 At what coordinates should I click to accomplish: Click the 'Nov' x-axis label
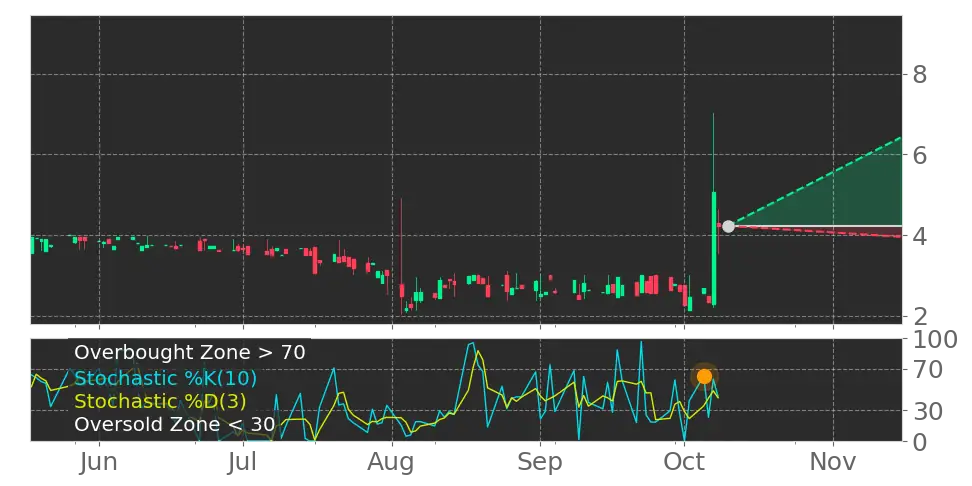[833, 462]
